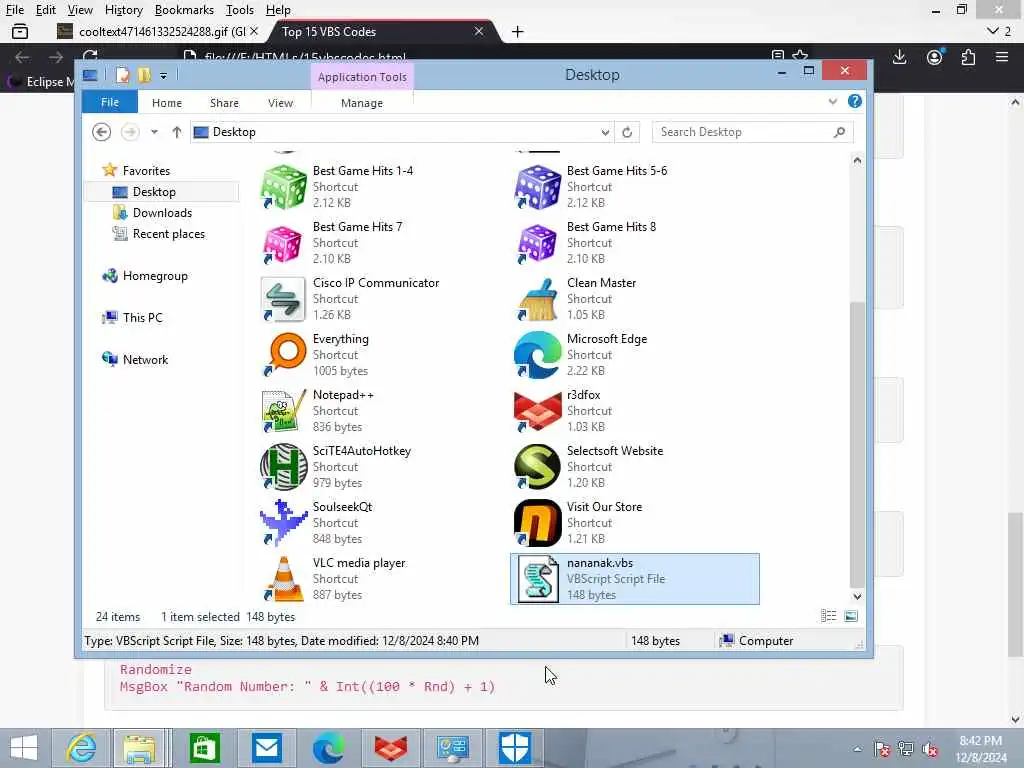Select the nananak.vbs script file icon

coord(537,579)
